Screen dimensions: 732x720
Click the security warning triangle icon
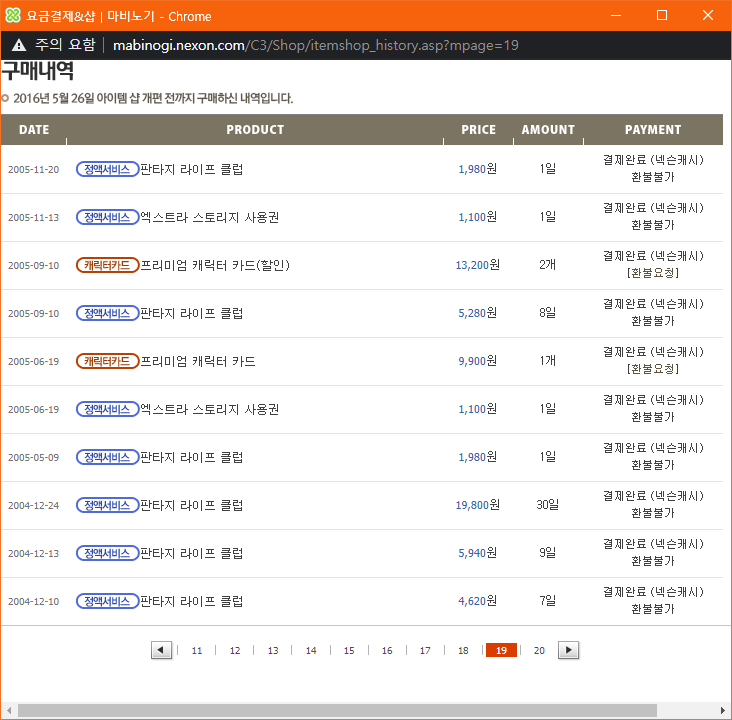[19, 45]
